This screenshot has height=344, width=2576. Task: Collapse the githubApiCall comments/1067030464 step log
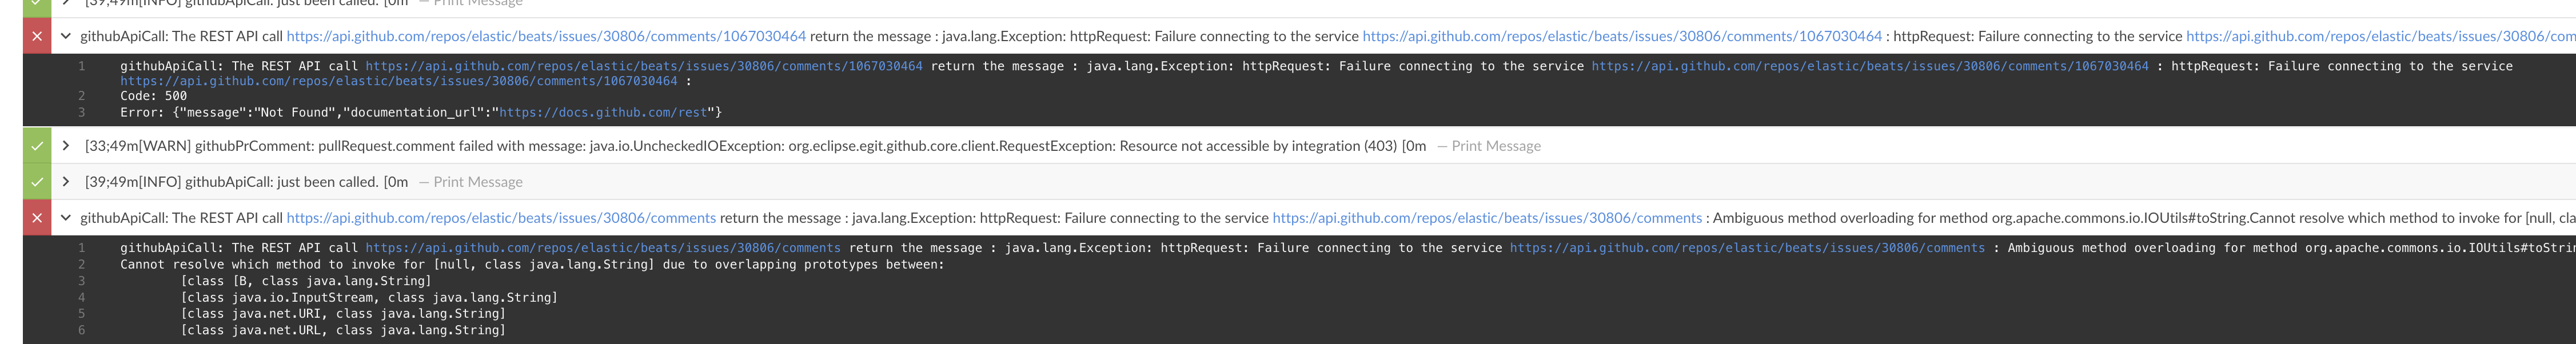[x=66, y=36]
